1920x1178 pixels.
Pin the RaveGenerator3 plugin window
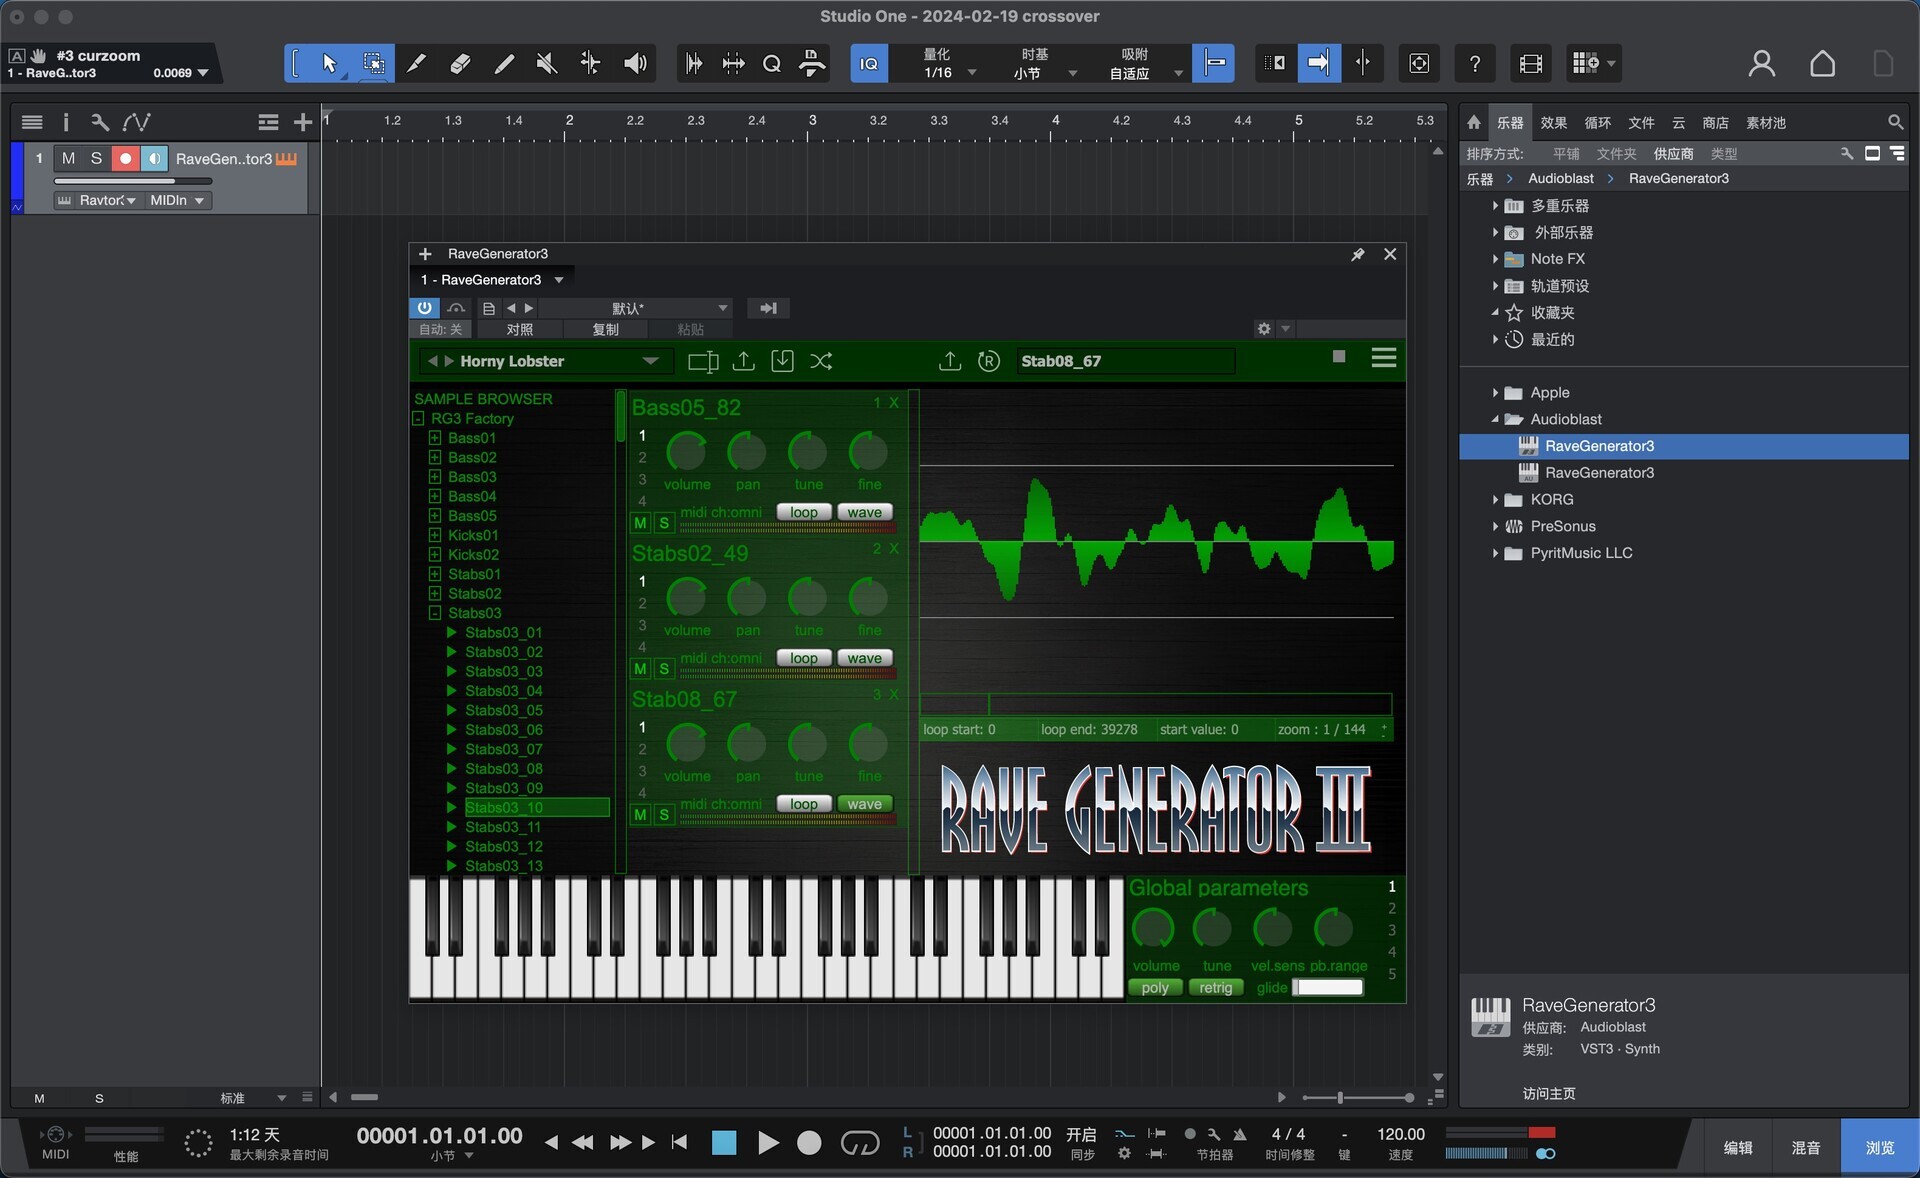[1358, 254]
